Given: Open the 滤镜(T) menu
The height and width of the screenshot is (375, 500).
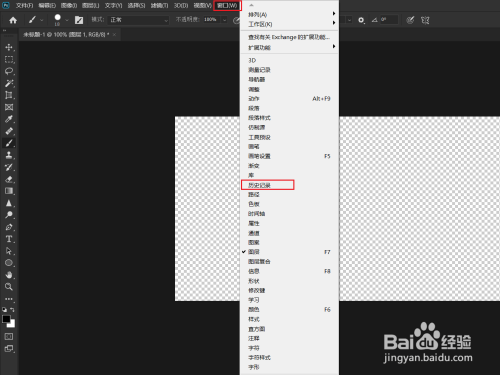Looking at the screenshot, I should point(159,5).
